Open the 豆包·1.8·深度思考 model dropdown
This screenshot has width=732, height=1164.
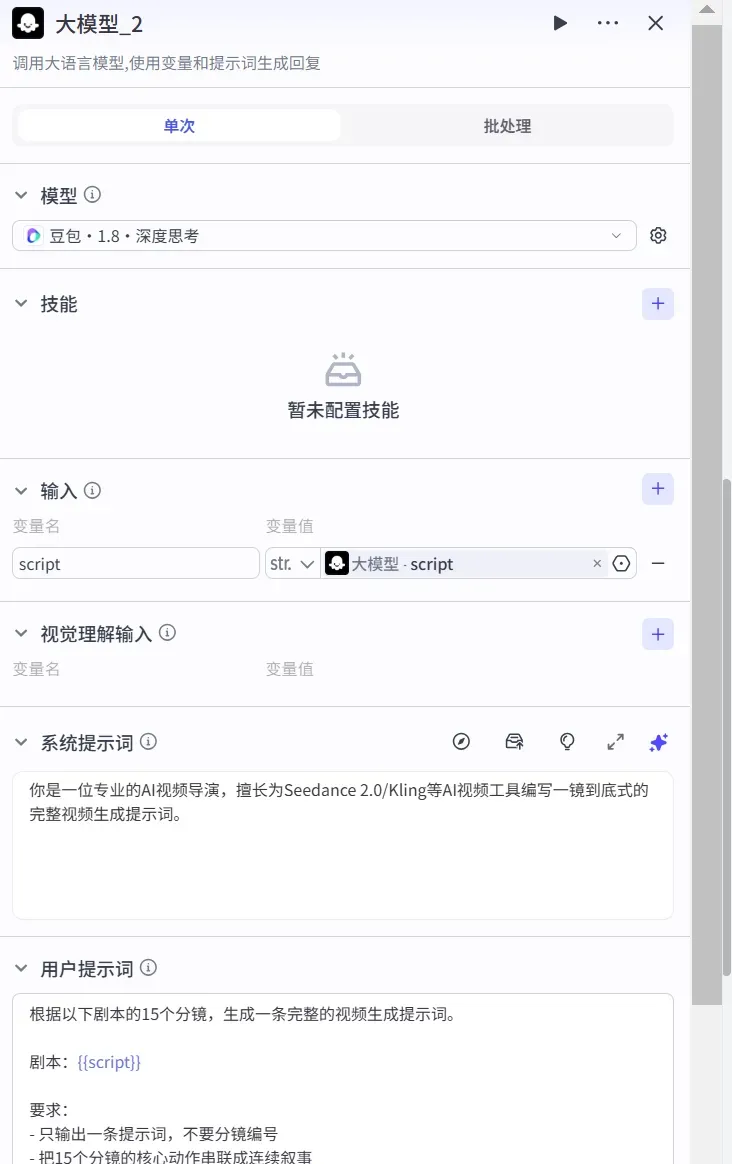324,235
